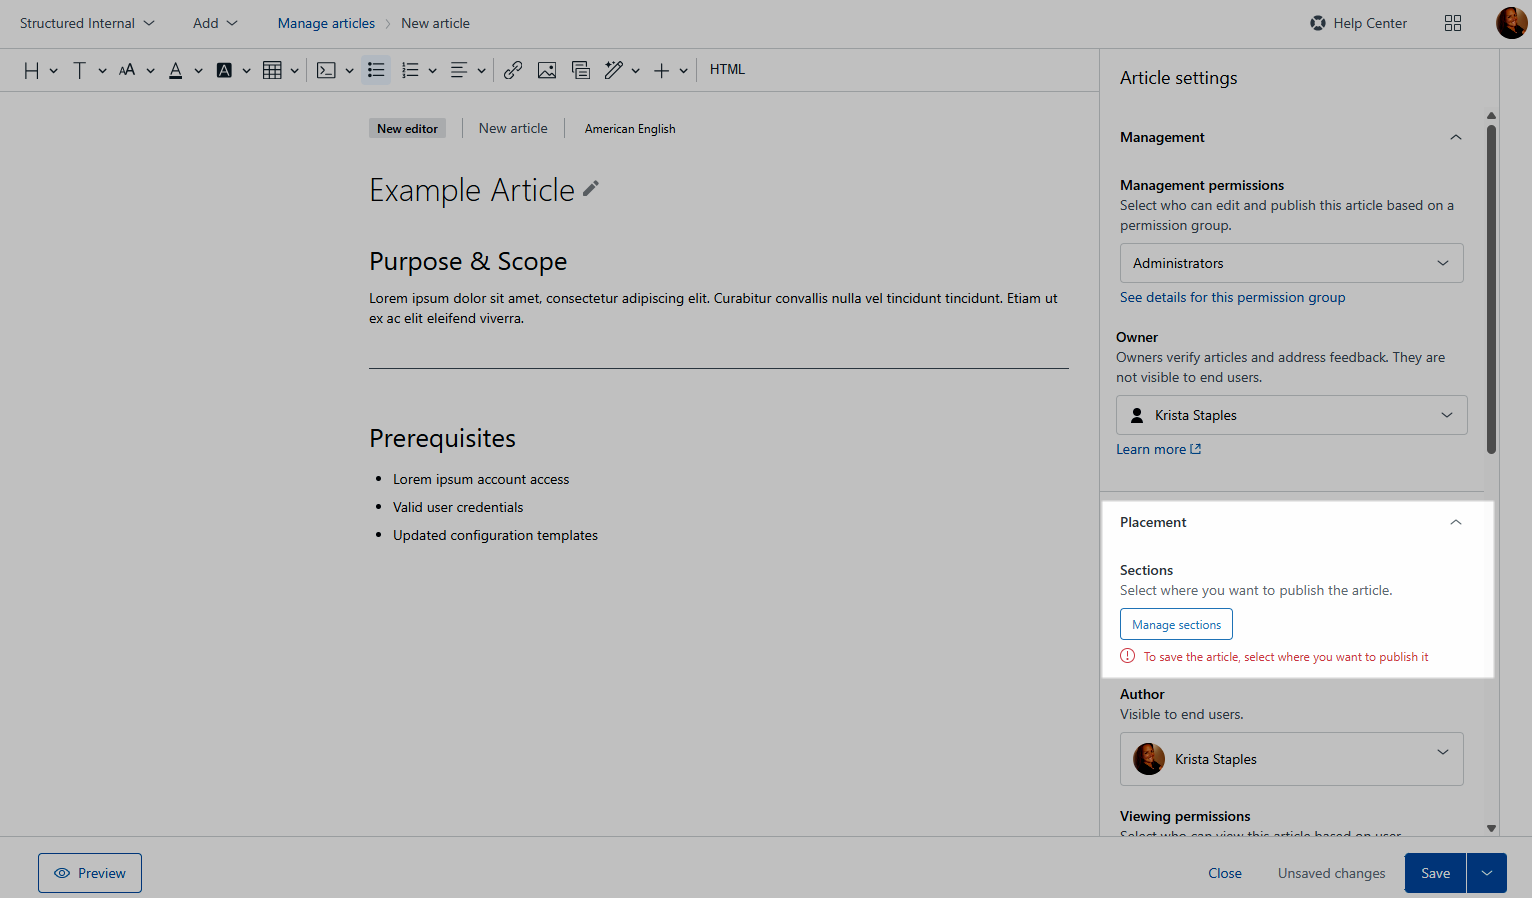
Task: Open See details for this permission group
Action: 1232,298
